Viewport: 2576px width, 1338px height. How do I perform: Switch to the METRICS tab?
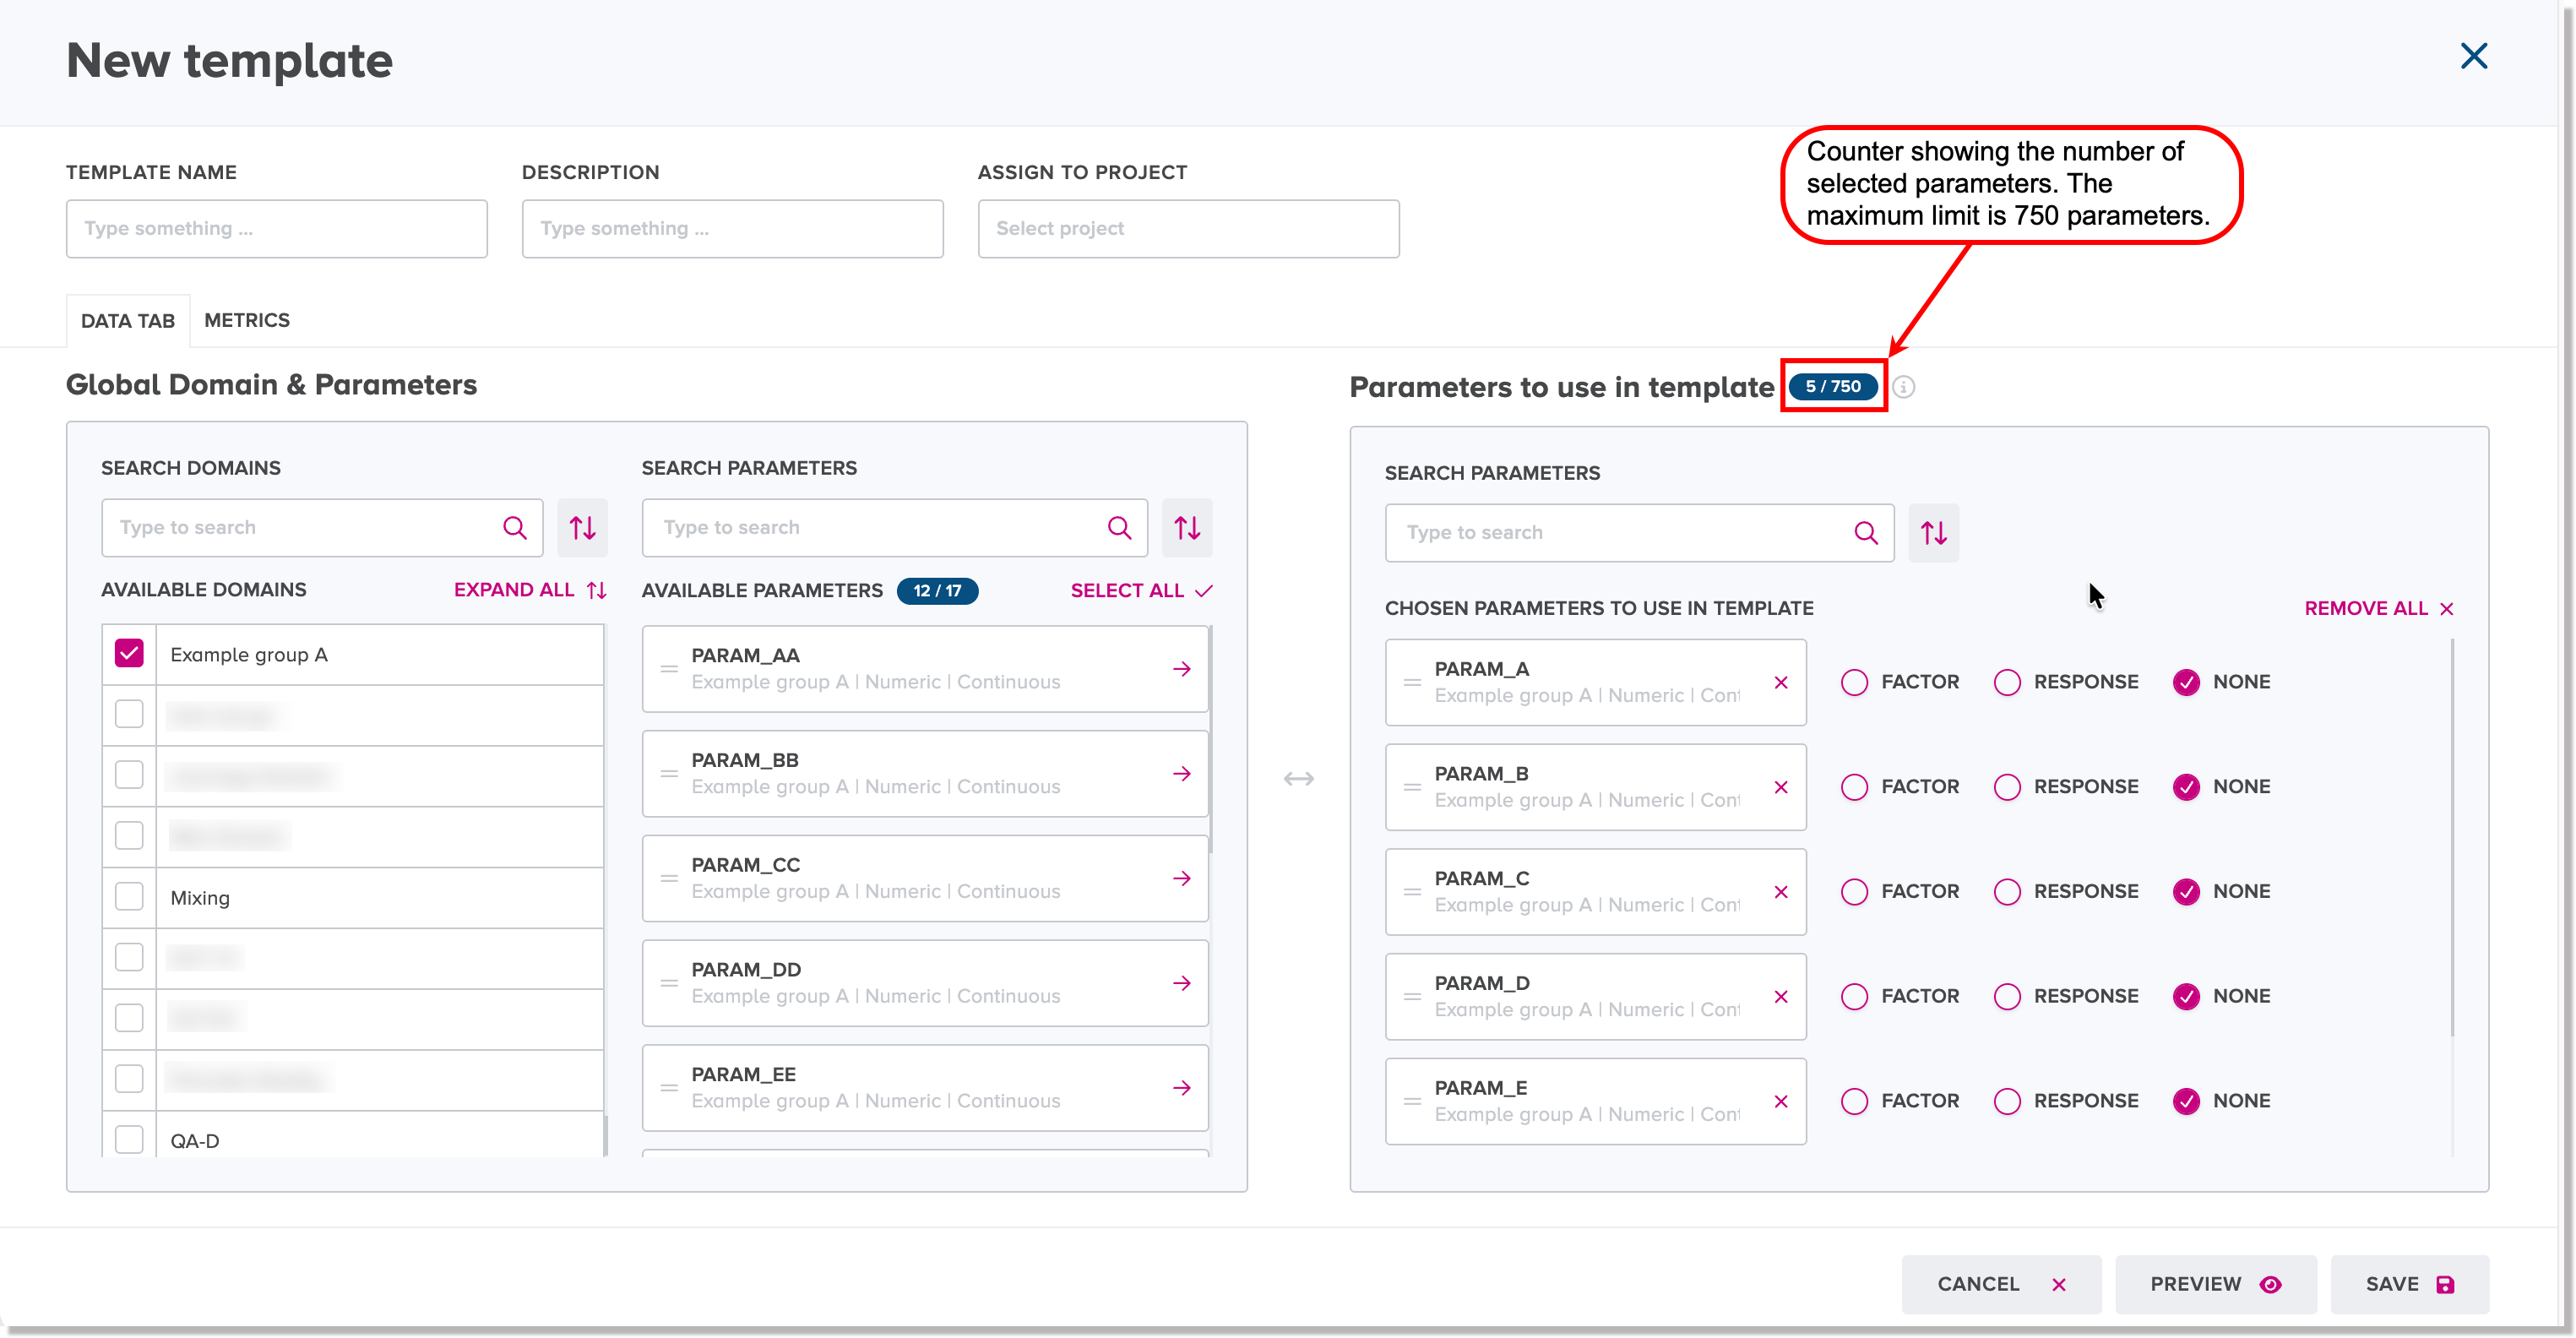tap(247, 320)
